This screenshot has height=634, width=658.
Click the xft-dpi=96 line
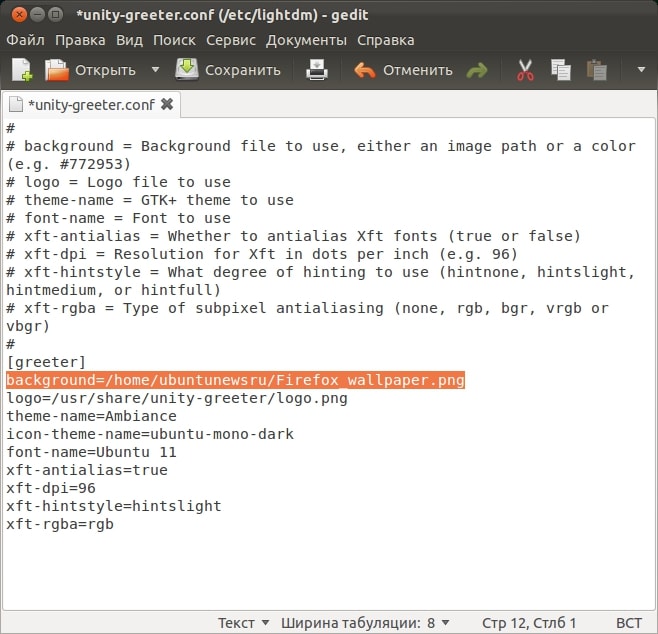pyautogui.click(x=51, y=488)
